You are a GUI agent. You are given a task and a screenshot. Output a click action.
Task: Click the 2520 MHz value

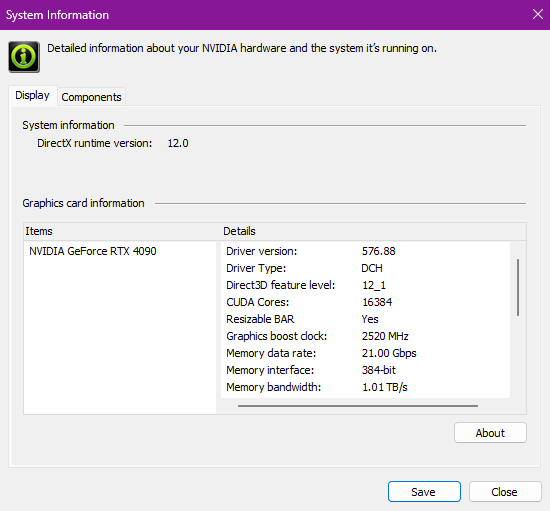(x=385, y=336)
